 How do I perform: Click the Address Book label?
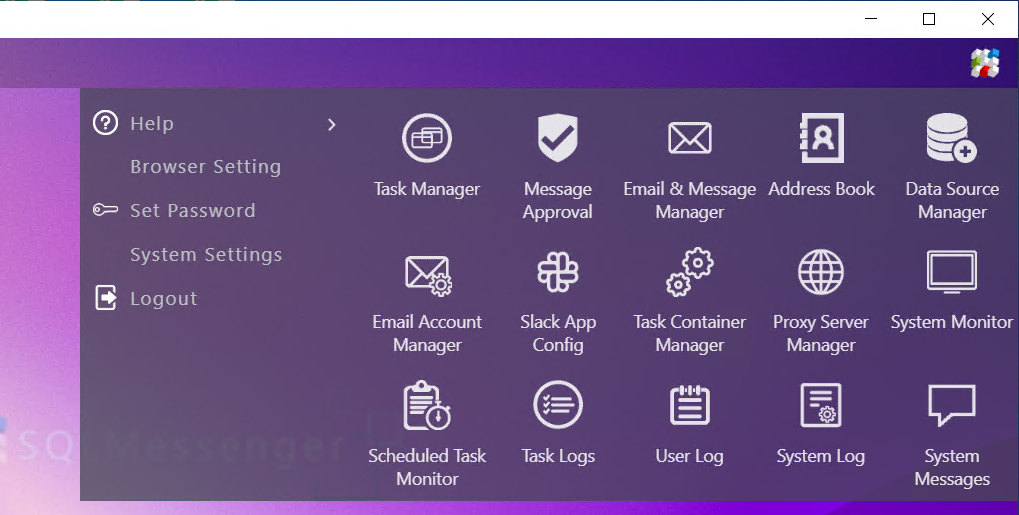pyautogui.click(x=821, y=189)
